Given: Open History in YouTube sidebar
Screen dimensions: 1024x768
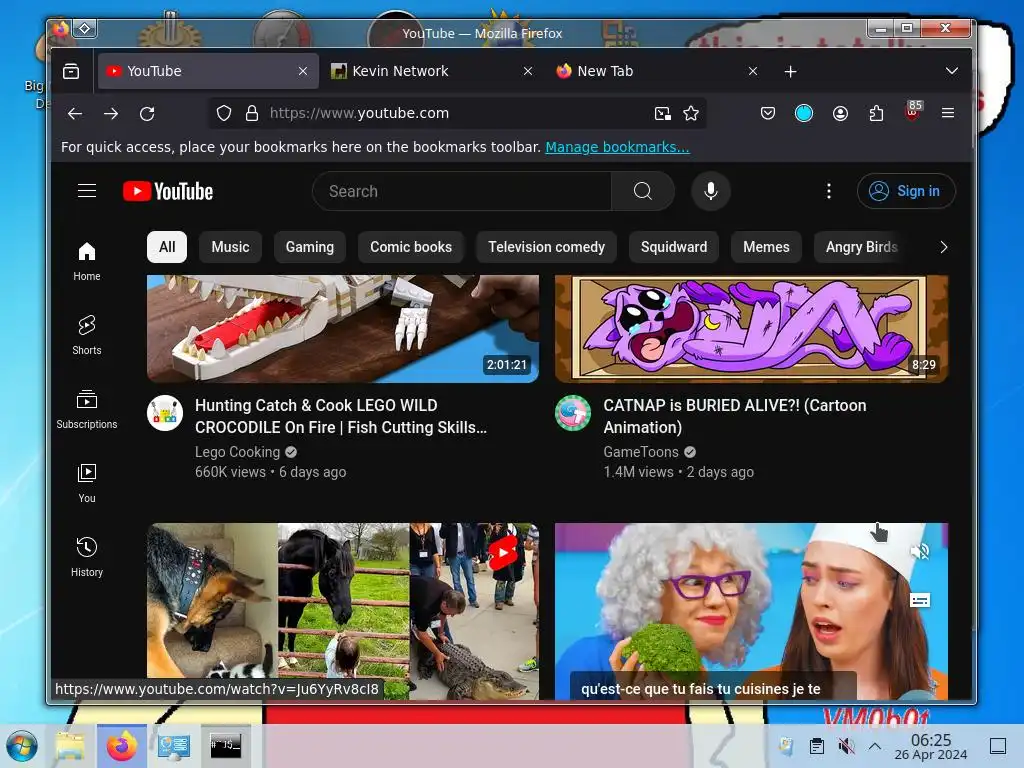Looking at the screenshot, I should point(87,557).
